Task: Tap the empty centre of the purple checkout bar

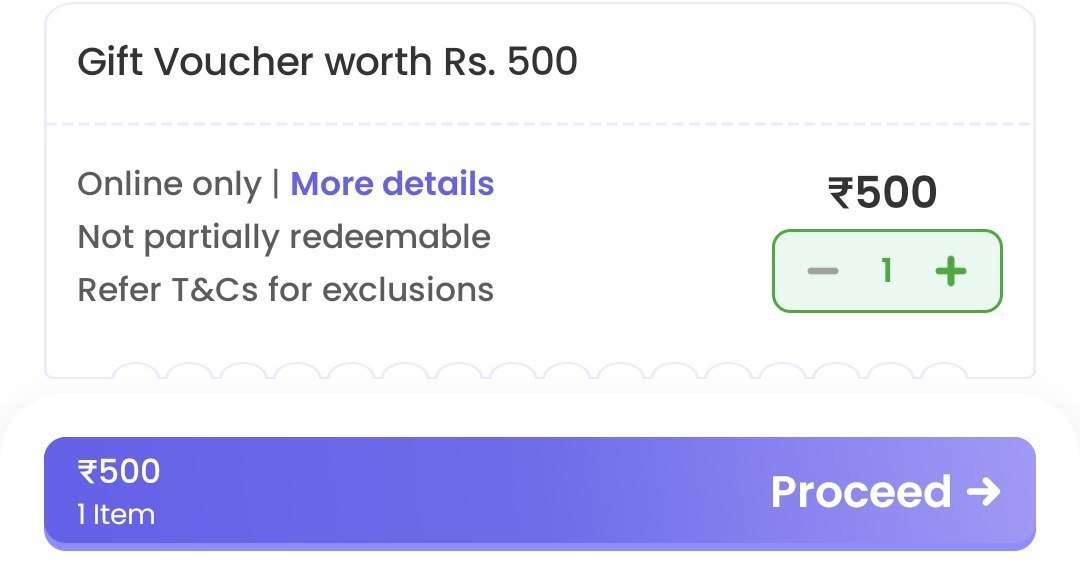Action: pyautogui.click(x=450, y=492)
